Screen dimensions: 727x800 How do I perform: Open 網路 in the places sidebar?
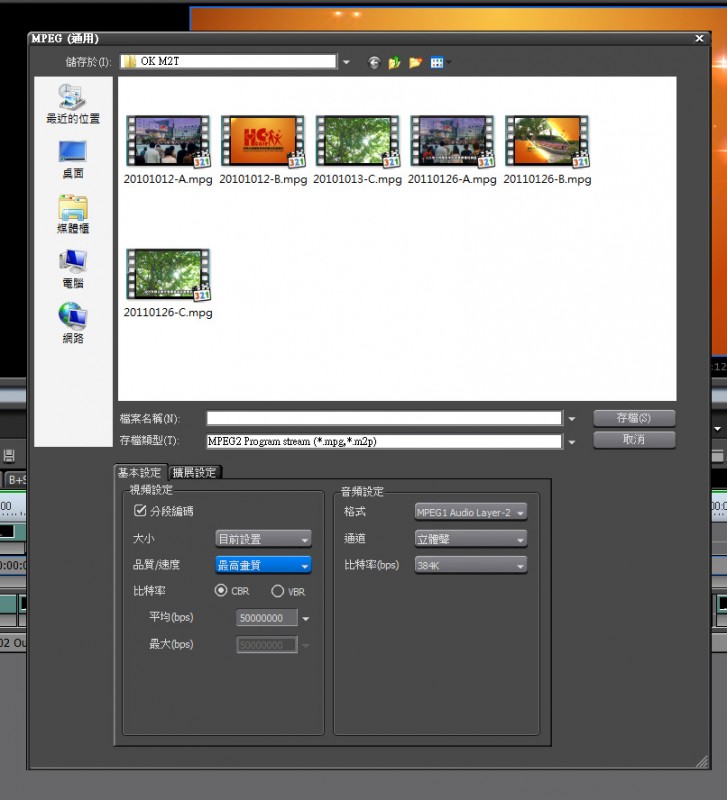tap(73, 324)
